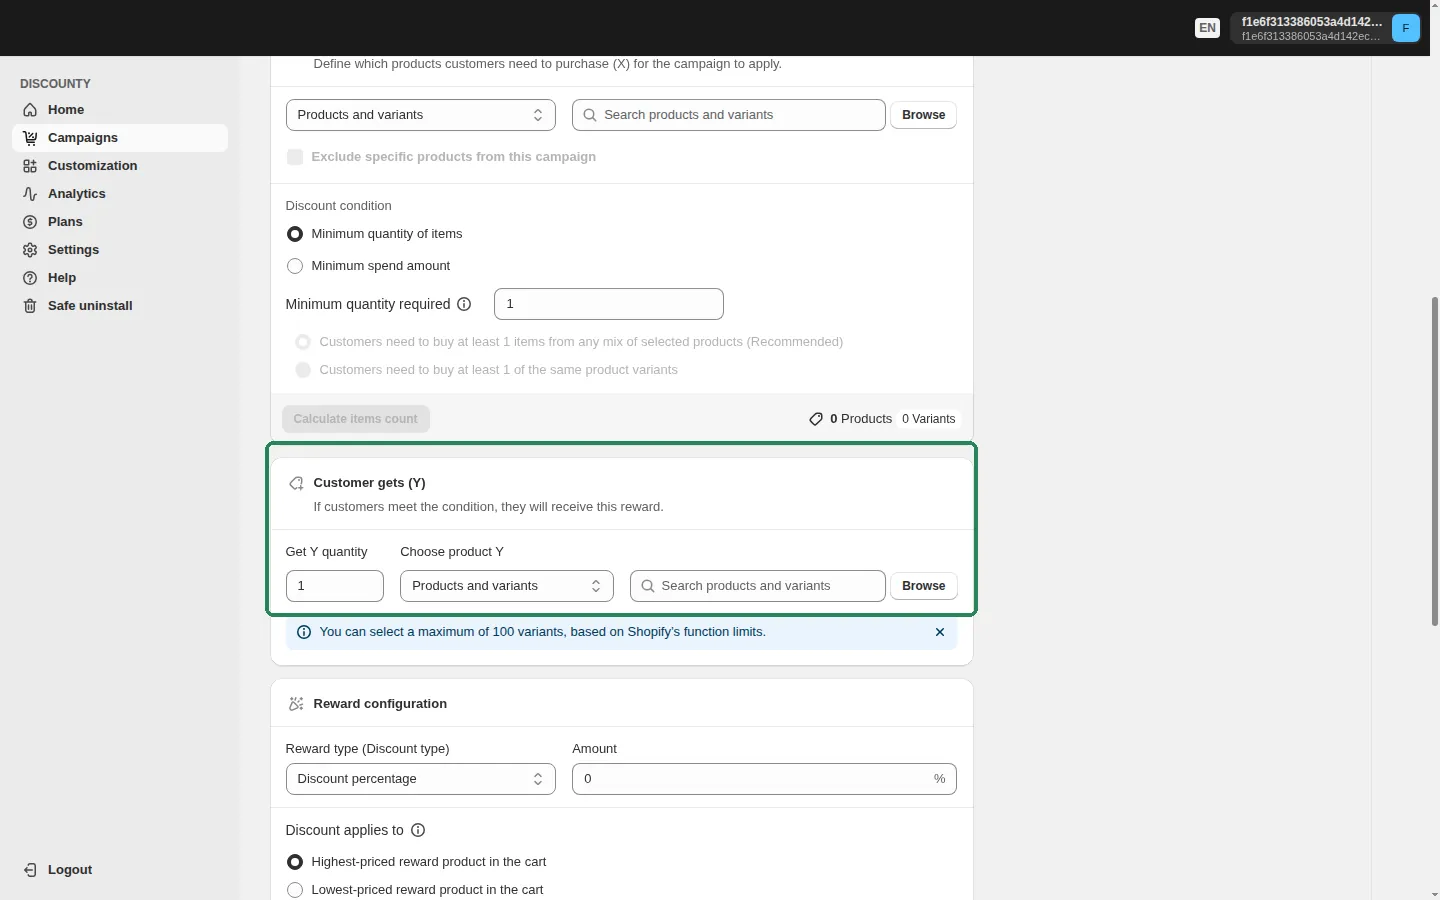This screenshot has width=1440, height=900.
Task: Click Browse next to the Customer buys search field
Action: coord(923,115)
